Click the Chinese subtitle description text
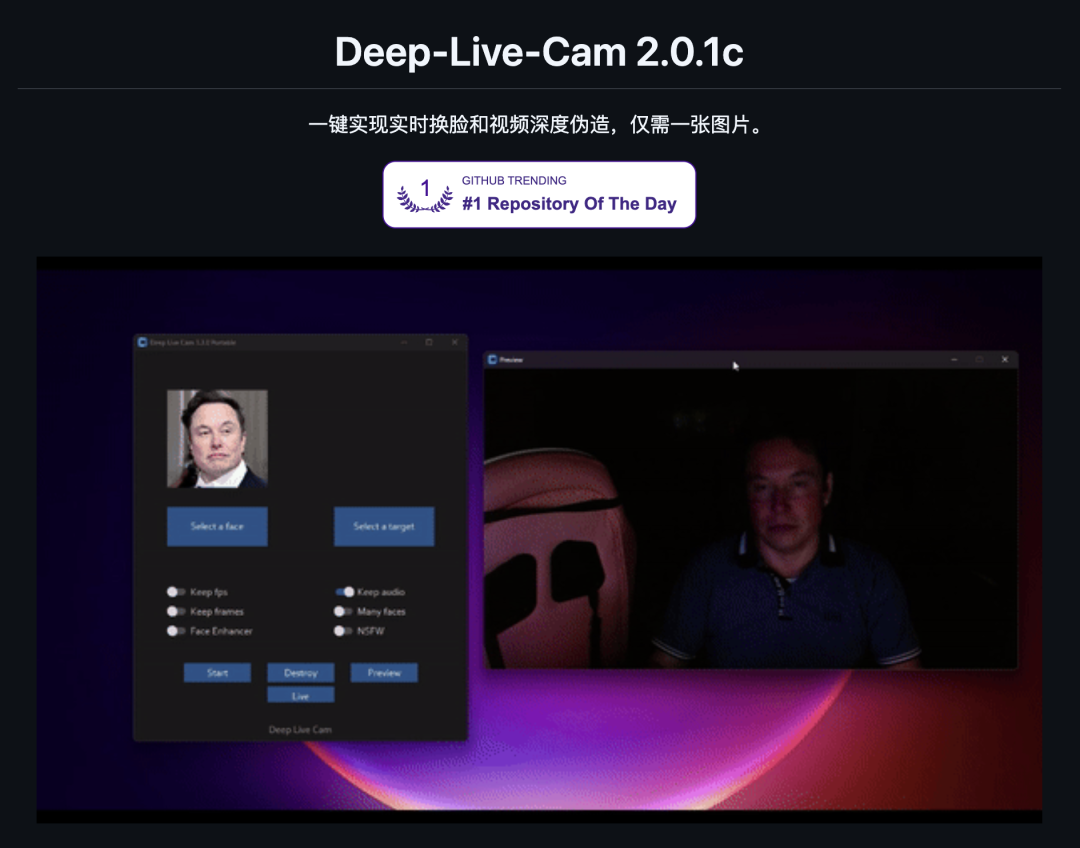This screenshot has height=848, width=1080. 539,125
